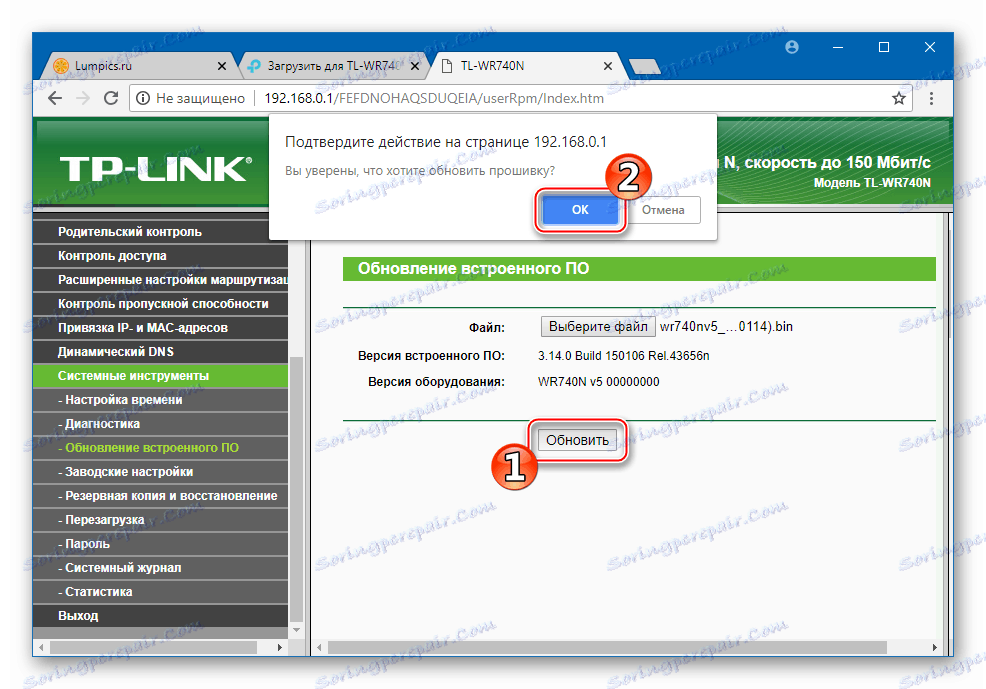Open a new tab with the new-tab button

click(644, 66)
